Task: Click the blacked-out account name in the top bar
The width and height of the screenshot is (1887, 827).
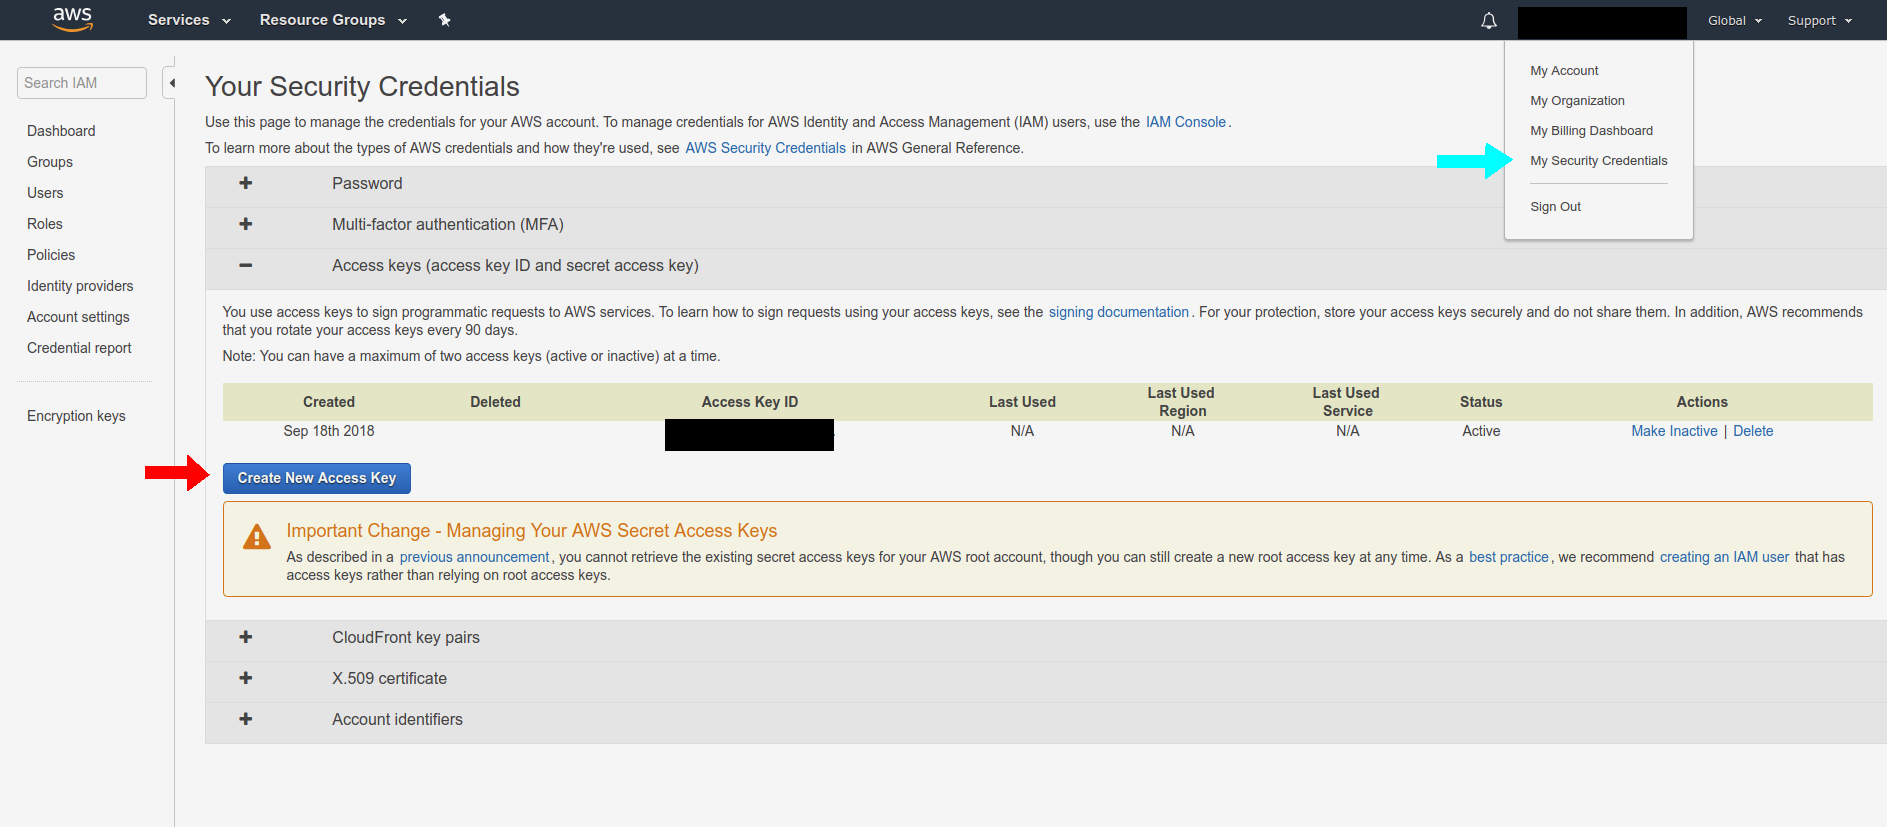Action: (1601, 22)
